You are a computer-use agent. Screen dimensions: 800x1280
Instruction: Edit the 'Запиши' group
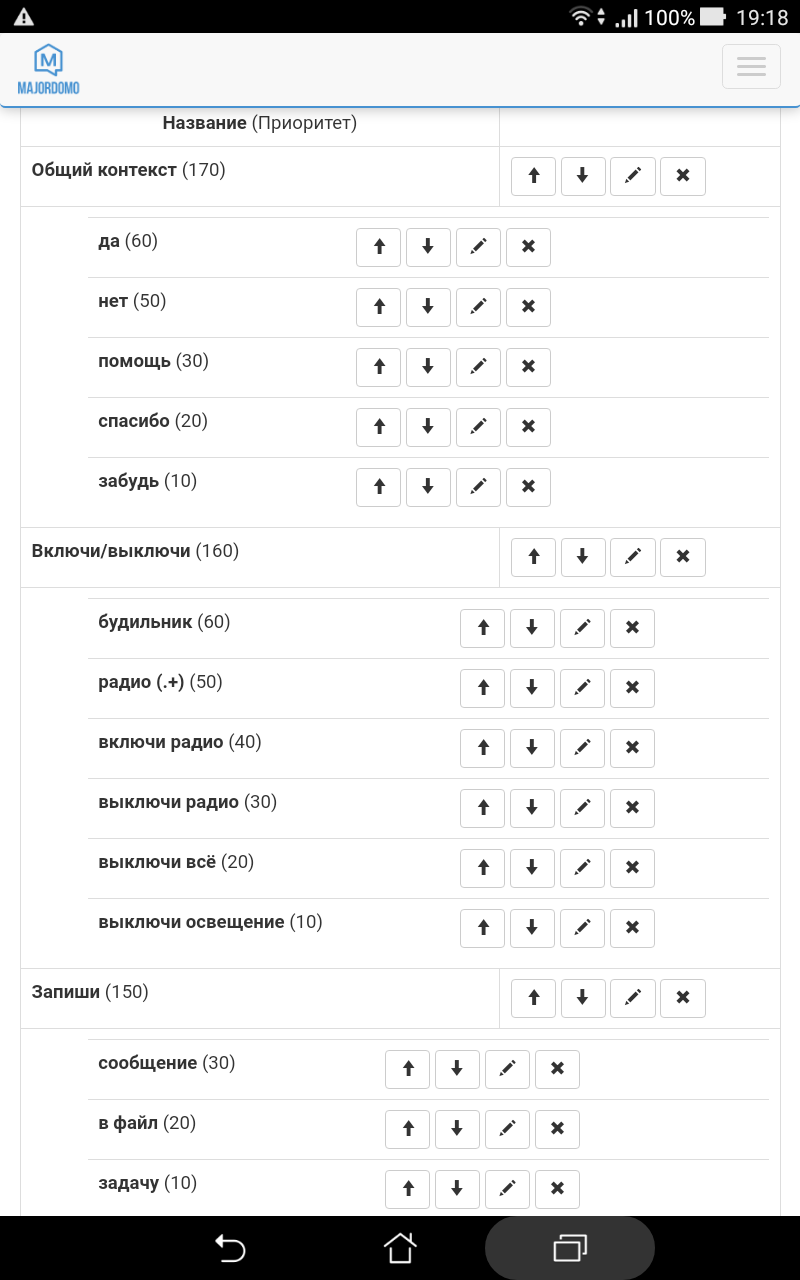[x=633, y=998]
